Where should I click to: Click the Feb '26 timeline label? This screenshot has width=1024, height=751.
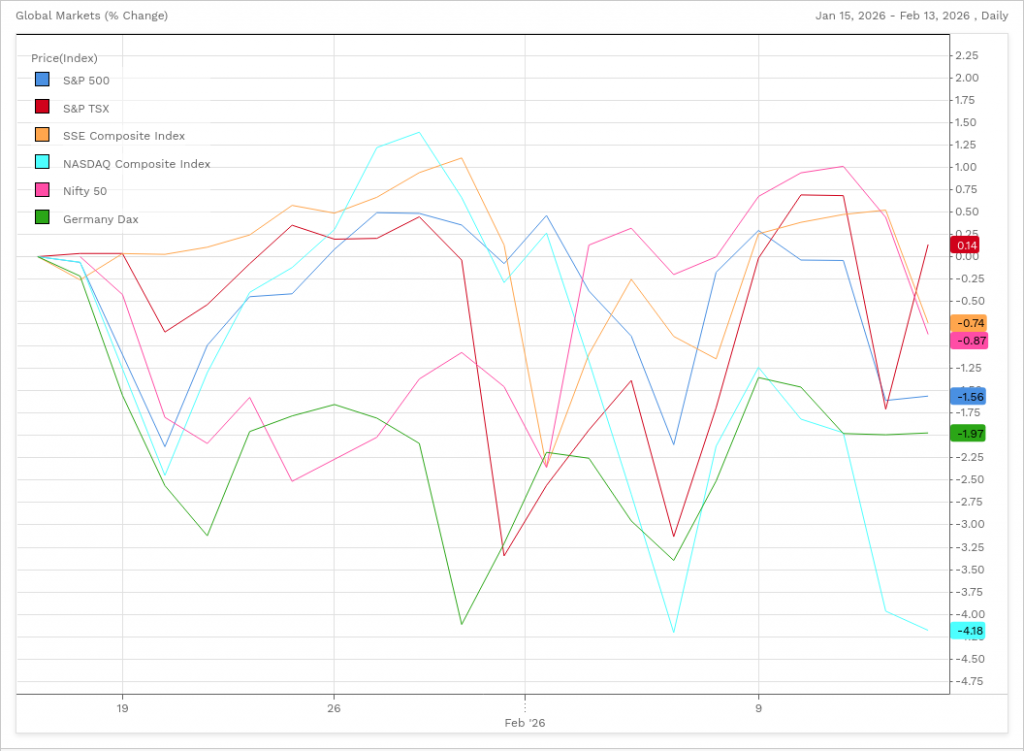click(524, 722)
